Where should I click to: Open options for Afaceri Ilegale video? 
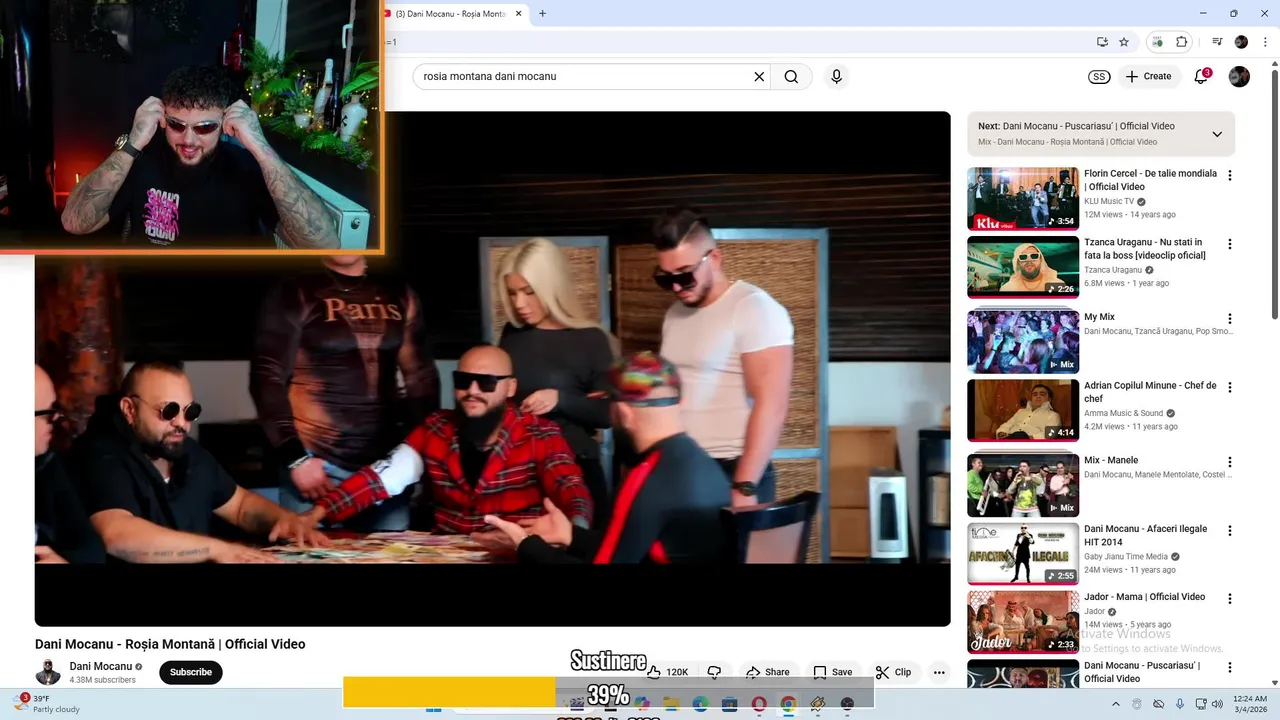coord(1230,531)
